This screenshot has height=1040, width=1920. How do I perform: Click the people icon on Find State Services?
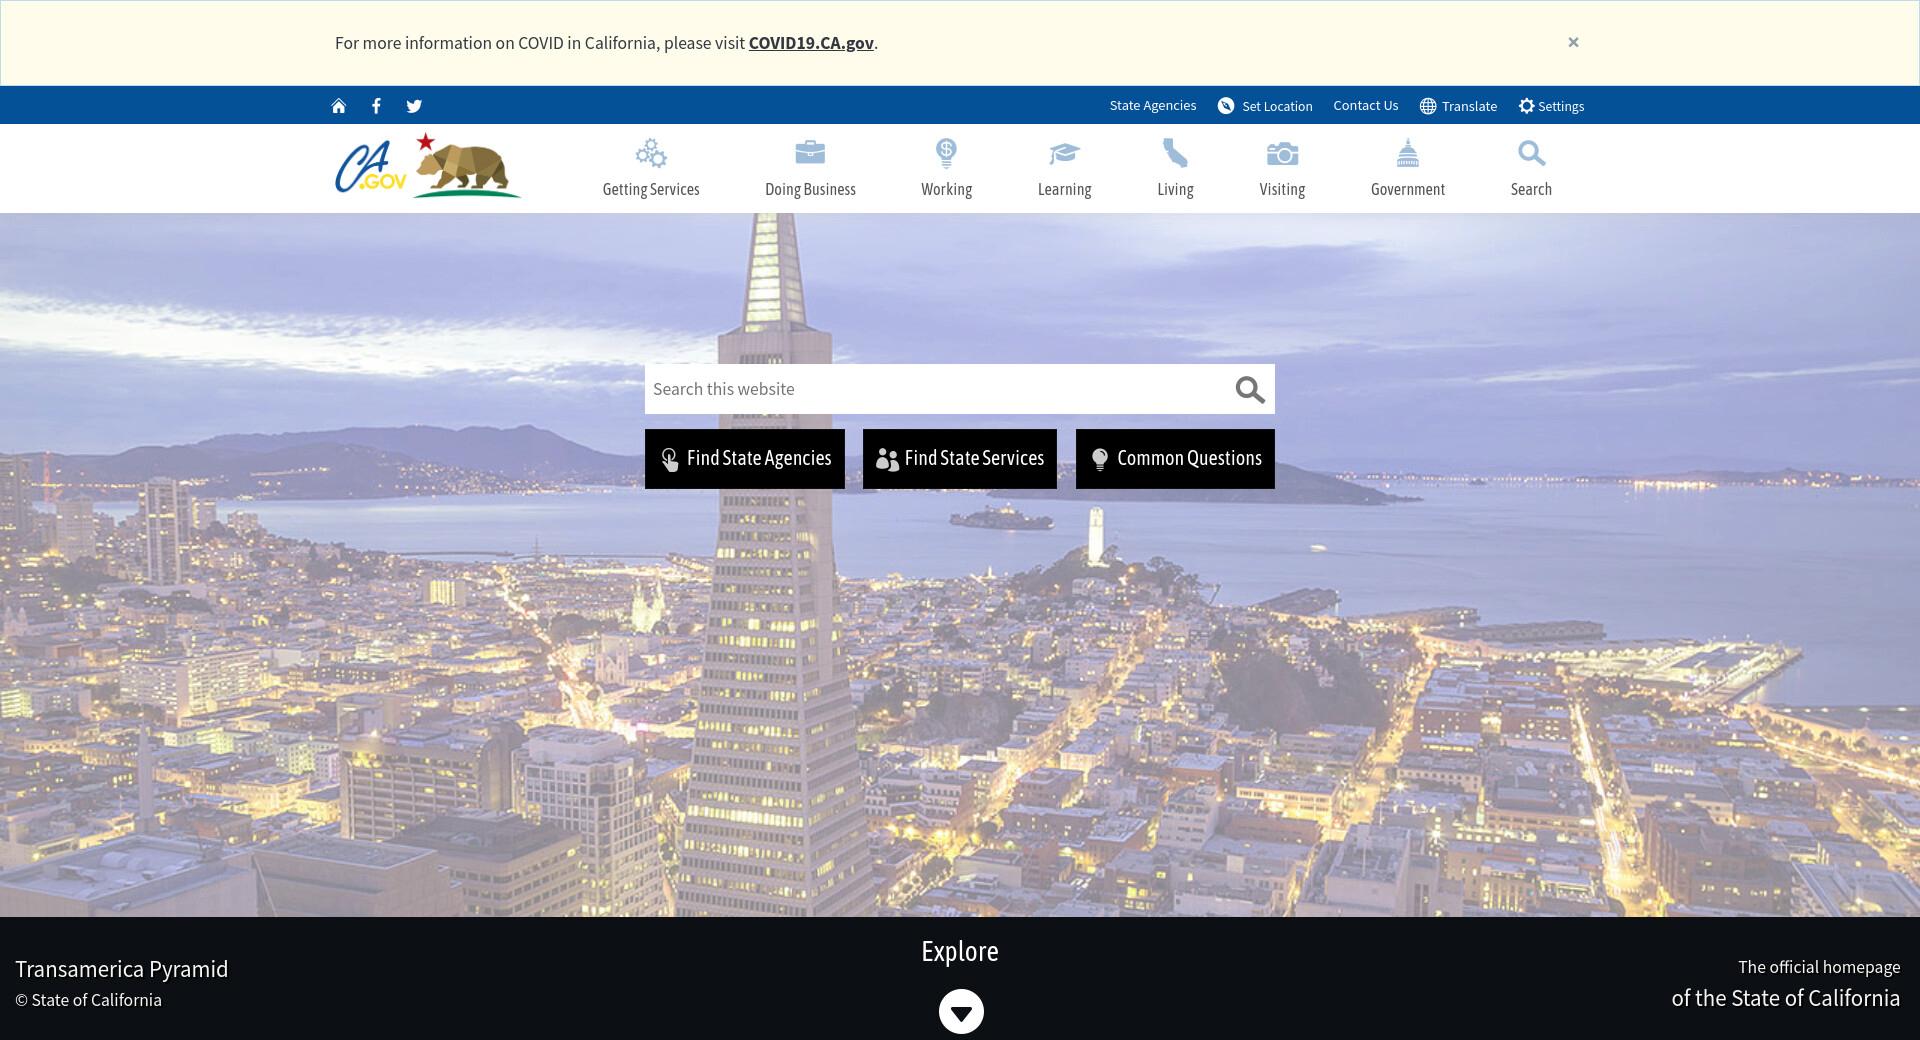[887, 459]
